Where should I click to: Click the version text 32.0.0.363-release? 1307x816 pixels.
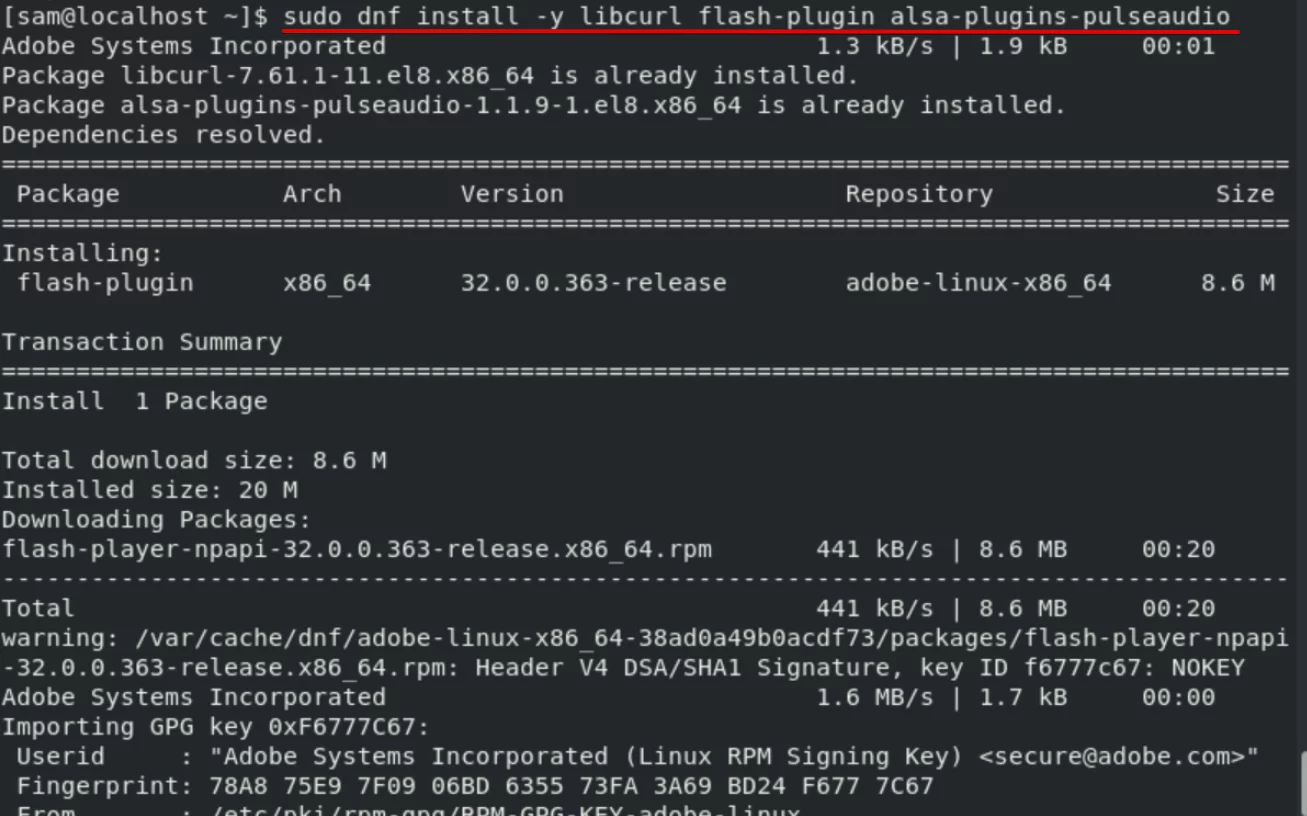pos(594,283)
